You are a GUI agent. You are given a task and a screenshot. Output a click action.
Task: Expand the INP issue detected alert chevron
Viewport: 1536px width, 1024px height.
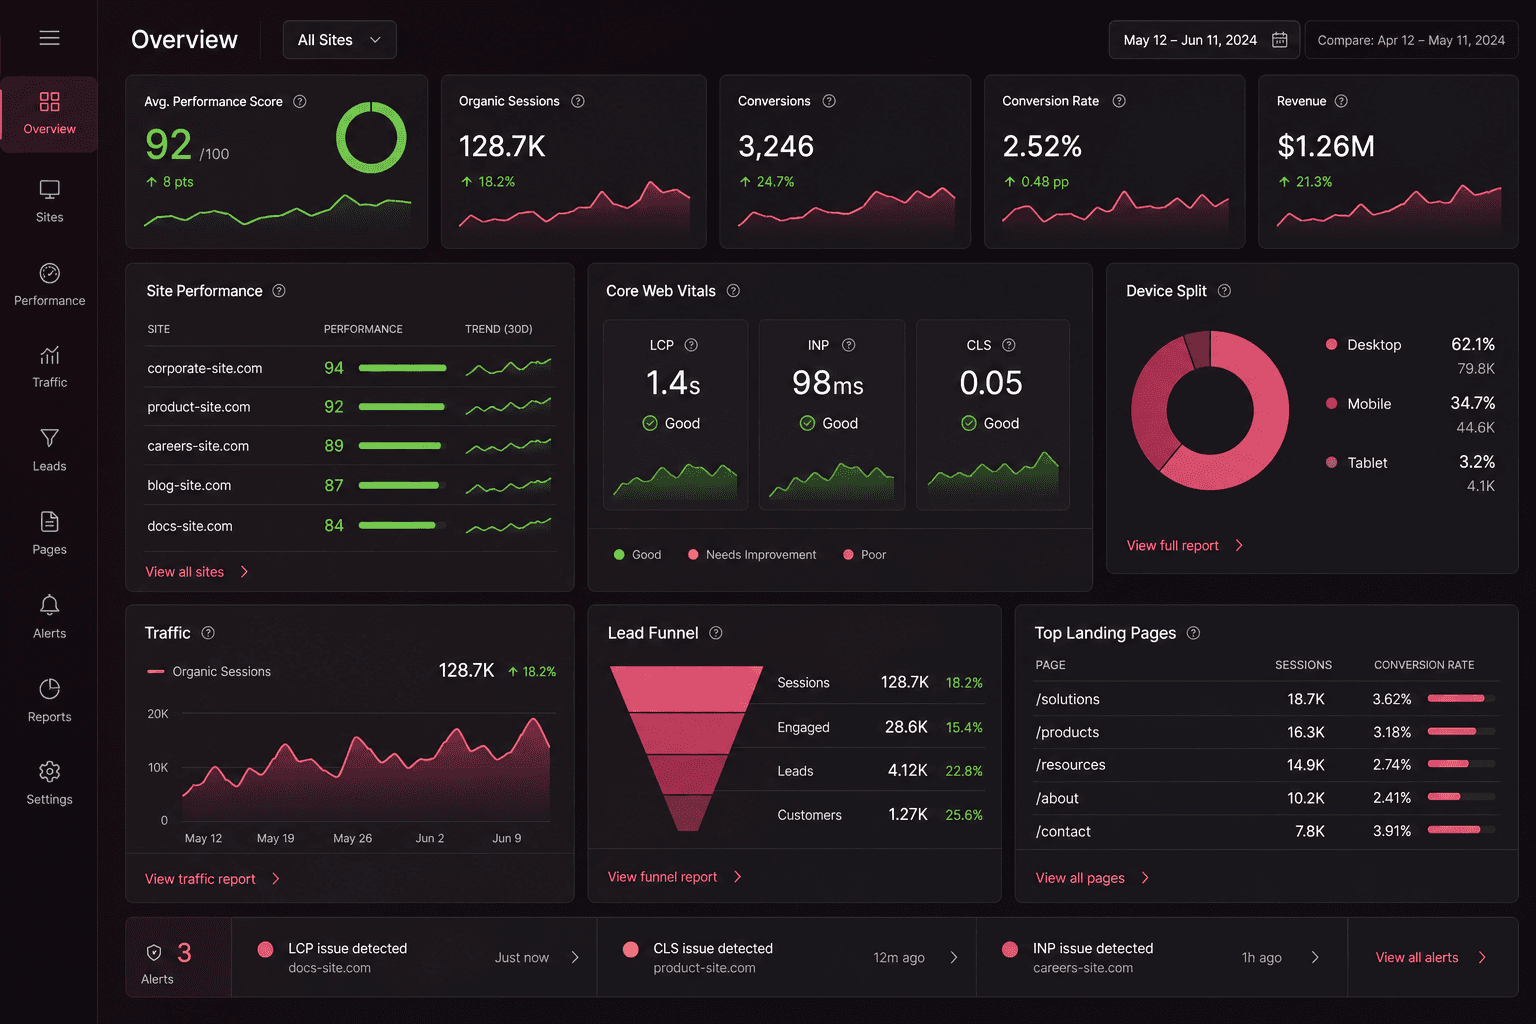tap(1314, 957)
